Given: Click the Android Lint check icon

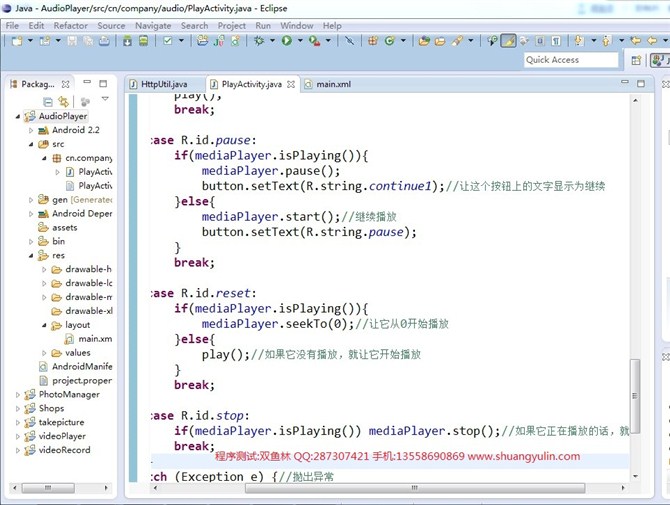Looking at the screenshot, I should (x=168, y=41).
